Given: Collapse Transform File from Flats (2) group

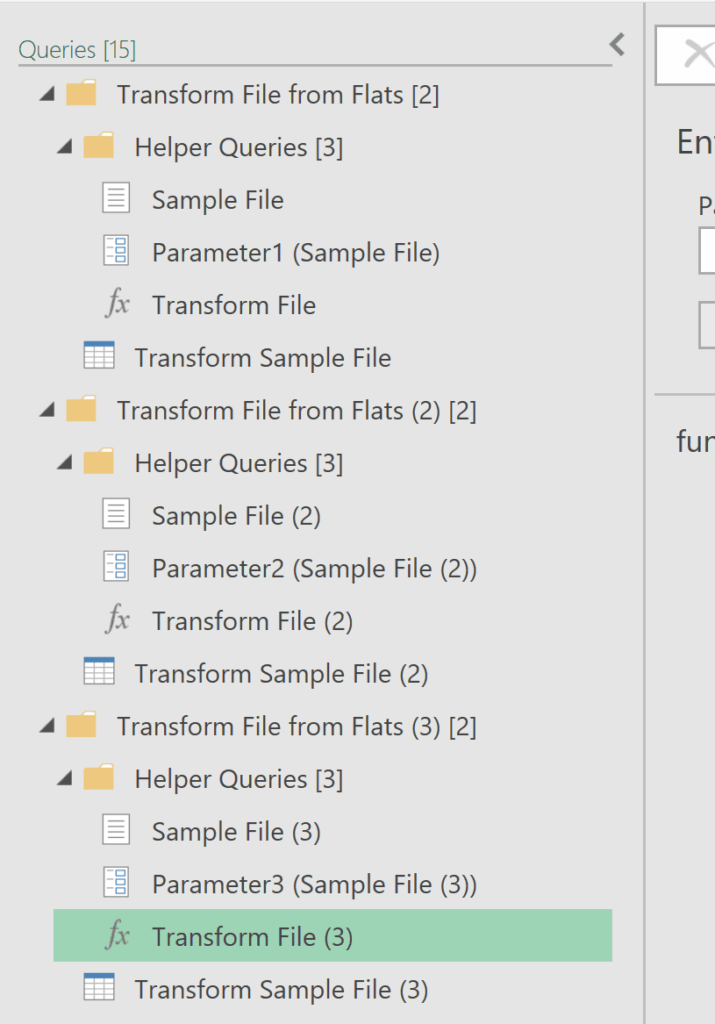Looking at the screenshot, I should pos(46,411).
